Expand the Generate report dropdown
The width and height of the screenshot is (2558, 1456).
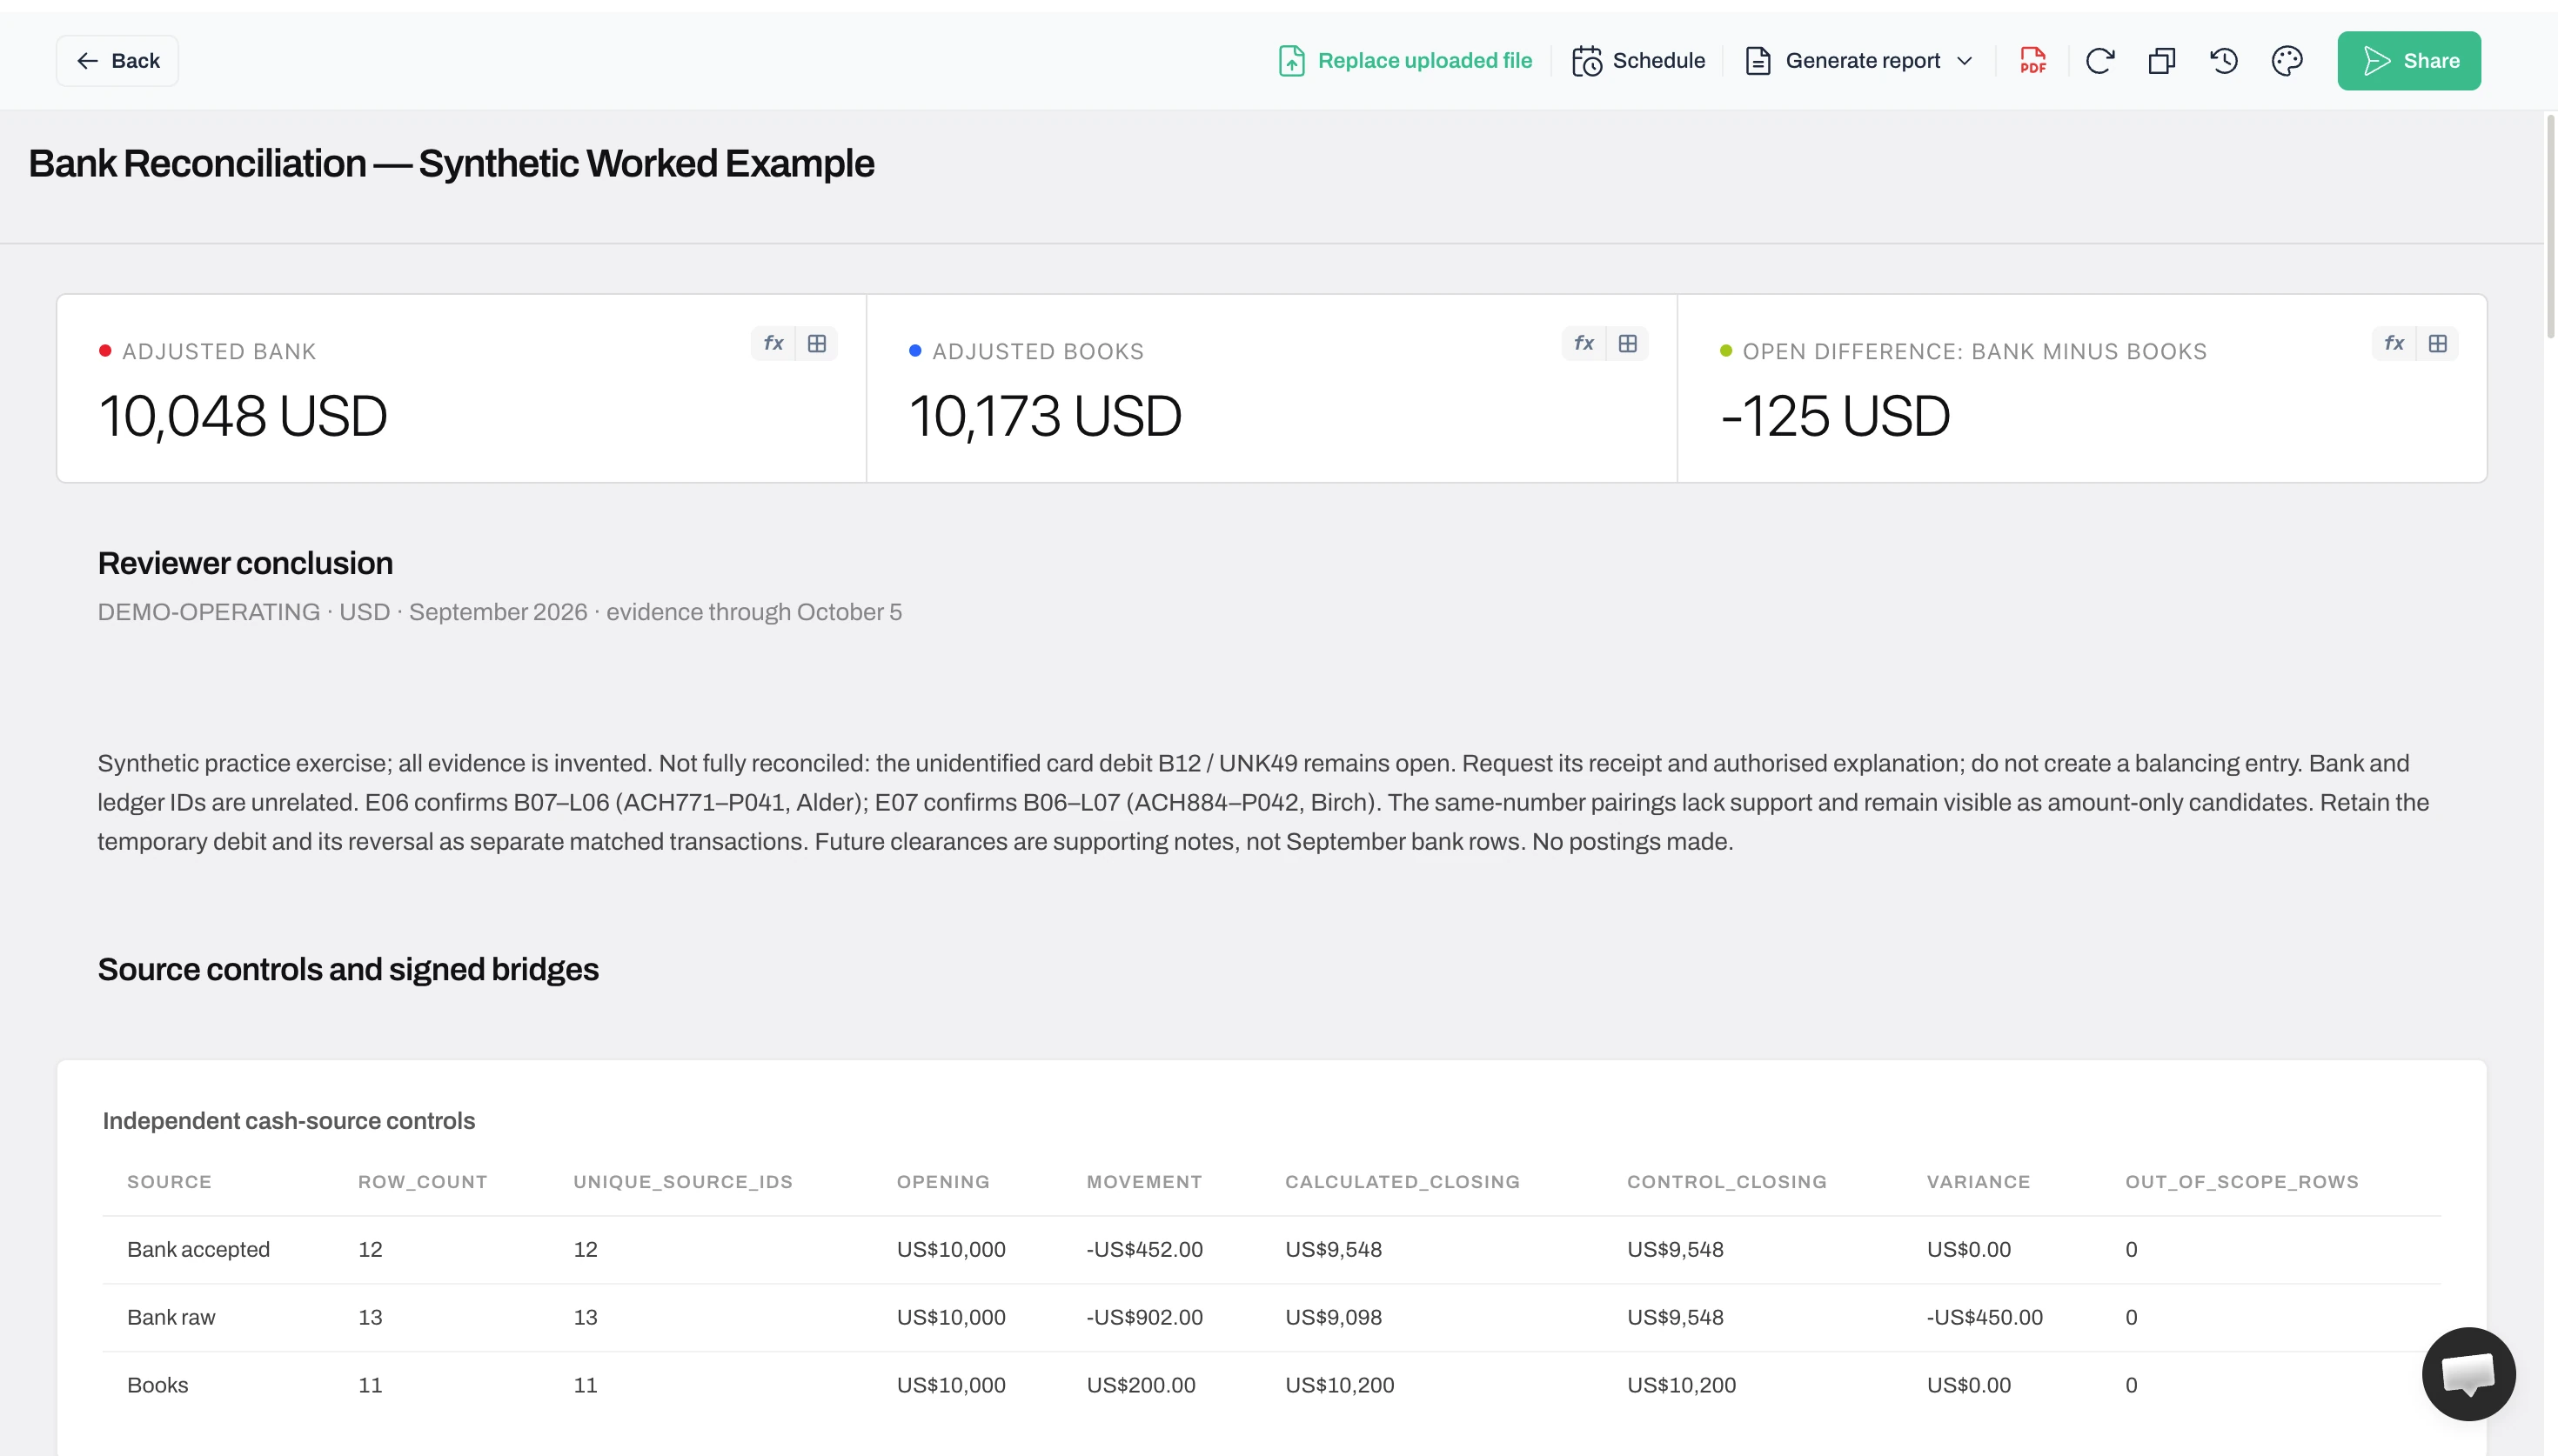point(1859,61)
